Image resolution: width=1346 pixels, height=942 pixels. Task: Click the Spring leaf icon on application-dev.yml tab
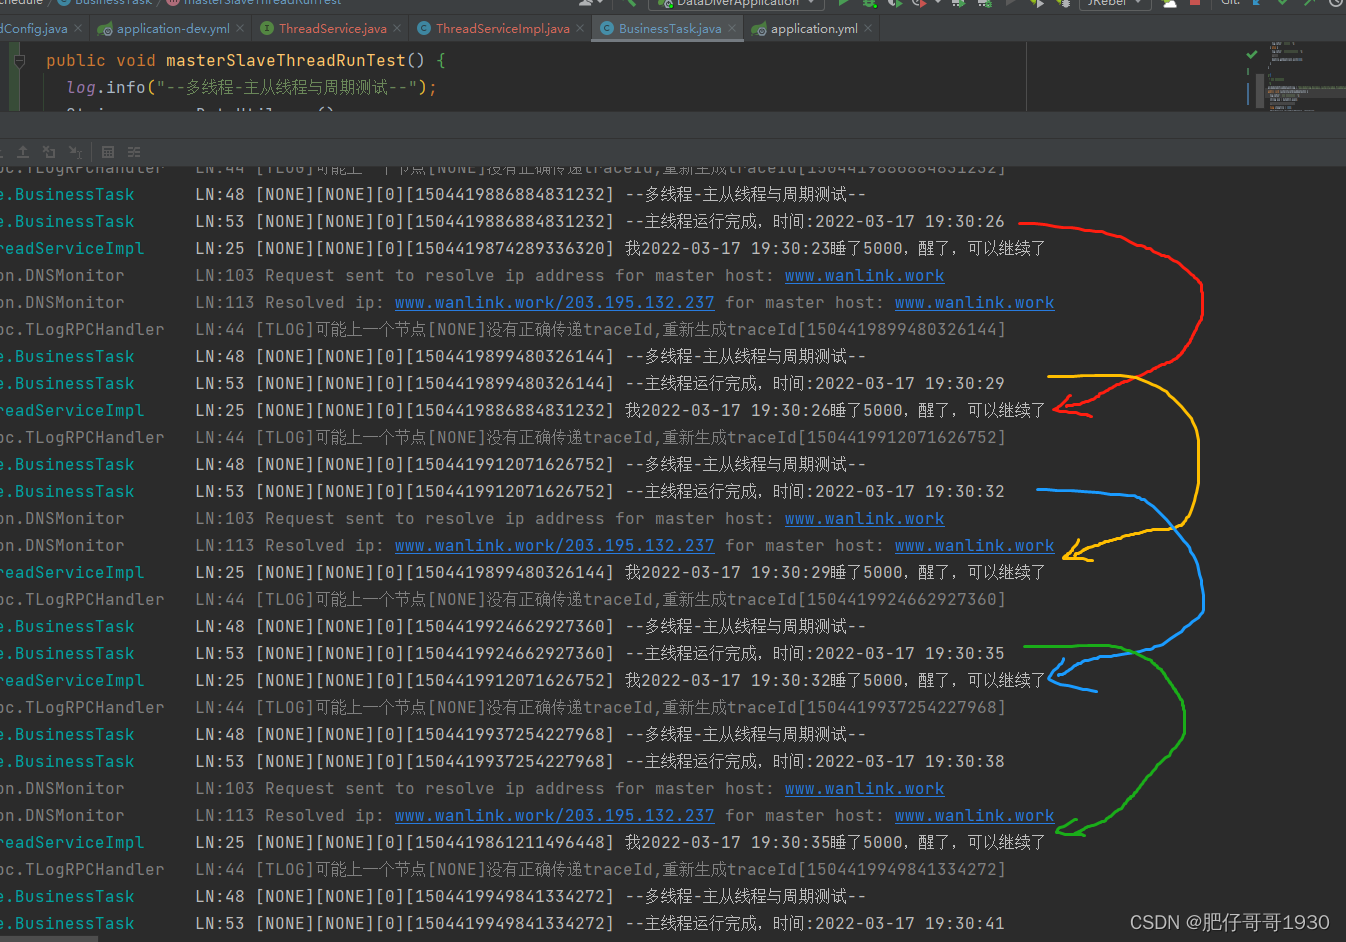105,29
